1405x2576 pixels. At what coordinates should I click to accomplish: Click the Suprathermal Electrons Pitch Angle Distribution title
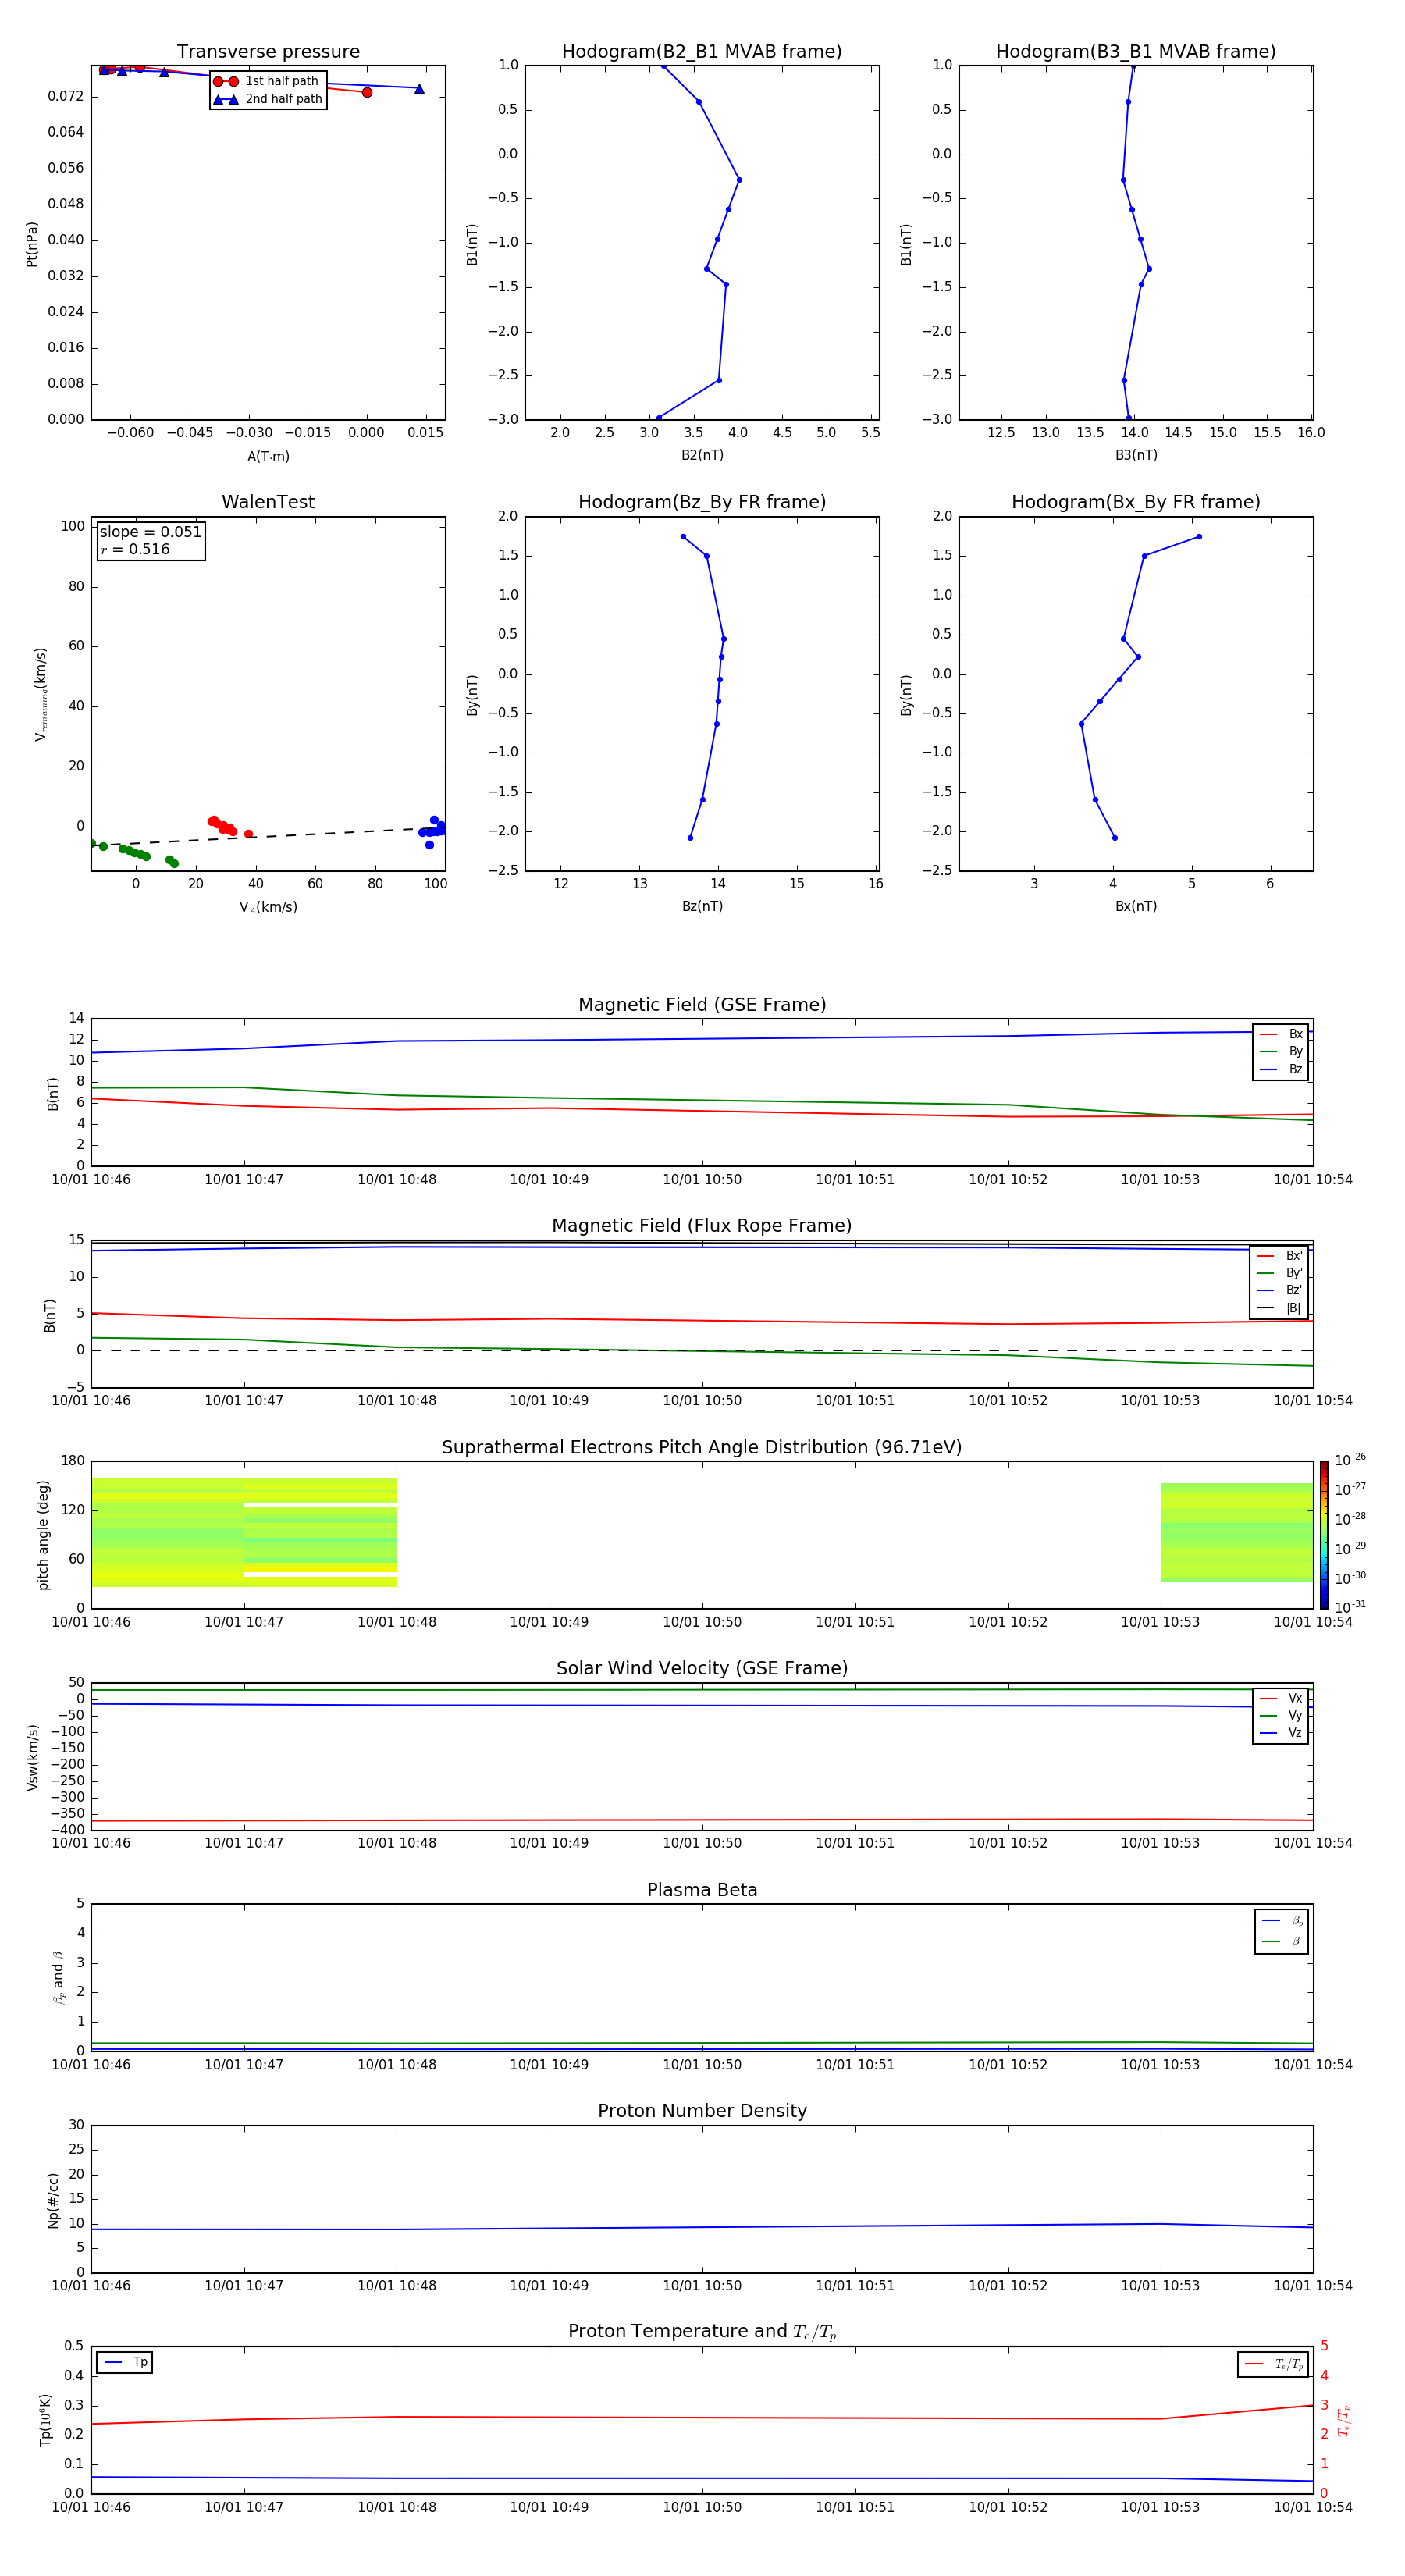(702, 1448)
